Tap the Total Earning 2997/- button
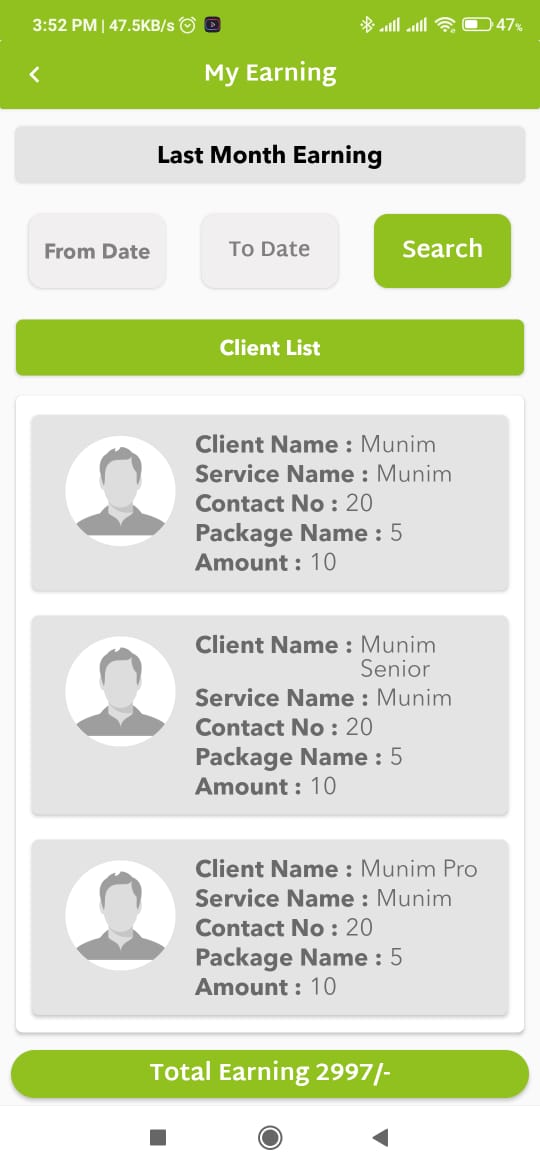The image size is (540, 1170). (x=270, y=1073)
